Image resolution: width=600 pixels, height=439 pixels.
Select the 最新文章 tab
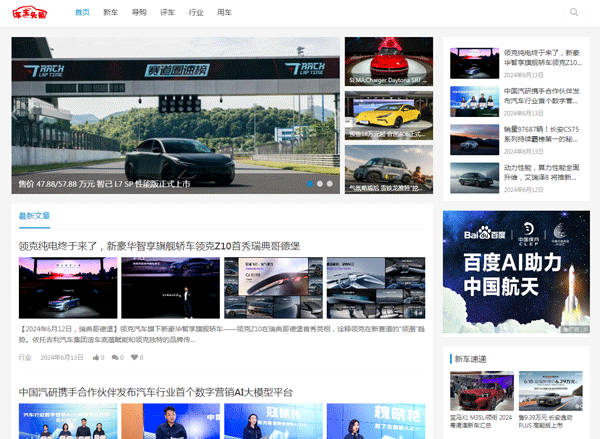tap(34, 216)
